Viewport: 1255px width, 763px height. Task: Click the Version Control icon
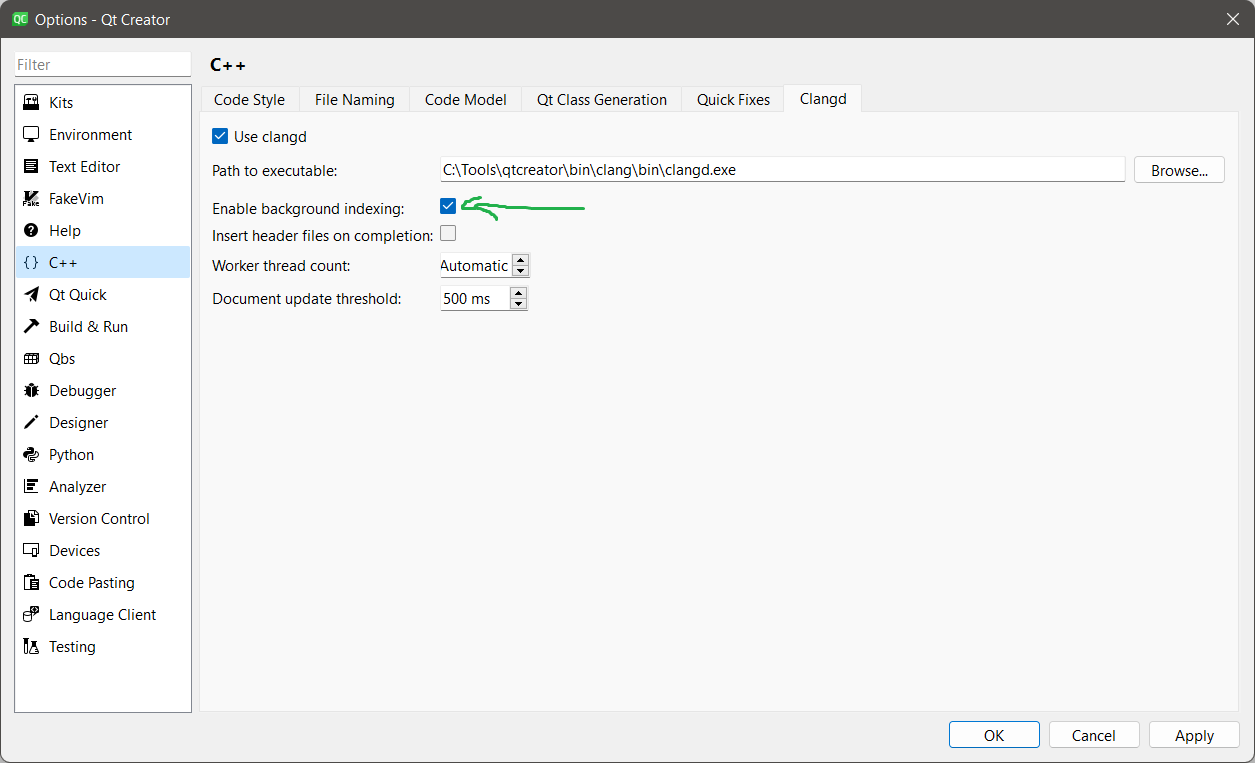(x=31, y=519)
